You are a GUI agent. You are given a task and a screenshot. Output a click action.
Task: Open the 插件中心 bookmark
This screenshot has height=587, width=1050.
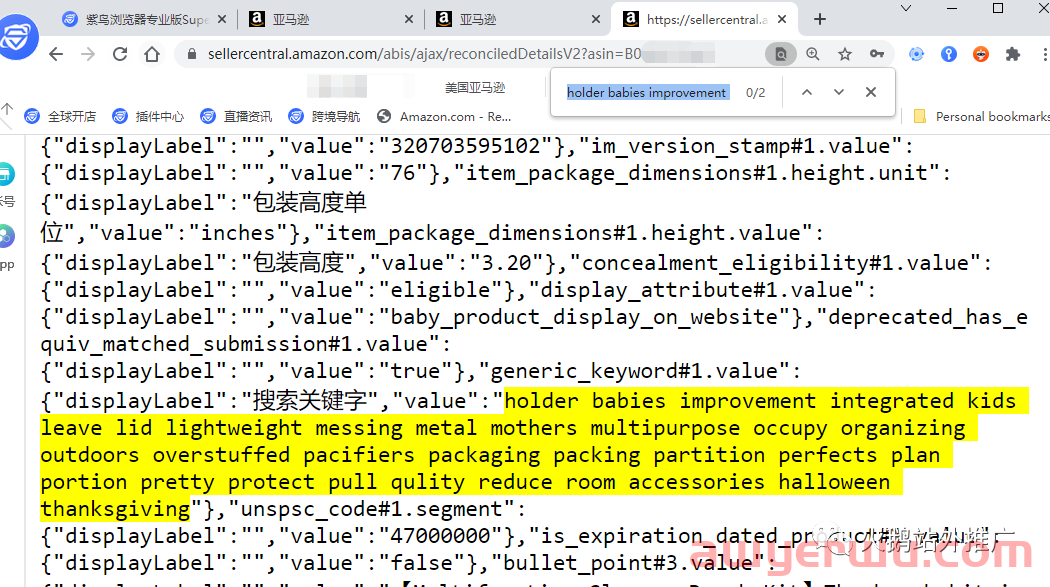(148, 116)
